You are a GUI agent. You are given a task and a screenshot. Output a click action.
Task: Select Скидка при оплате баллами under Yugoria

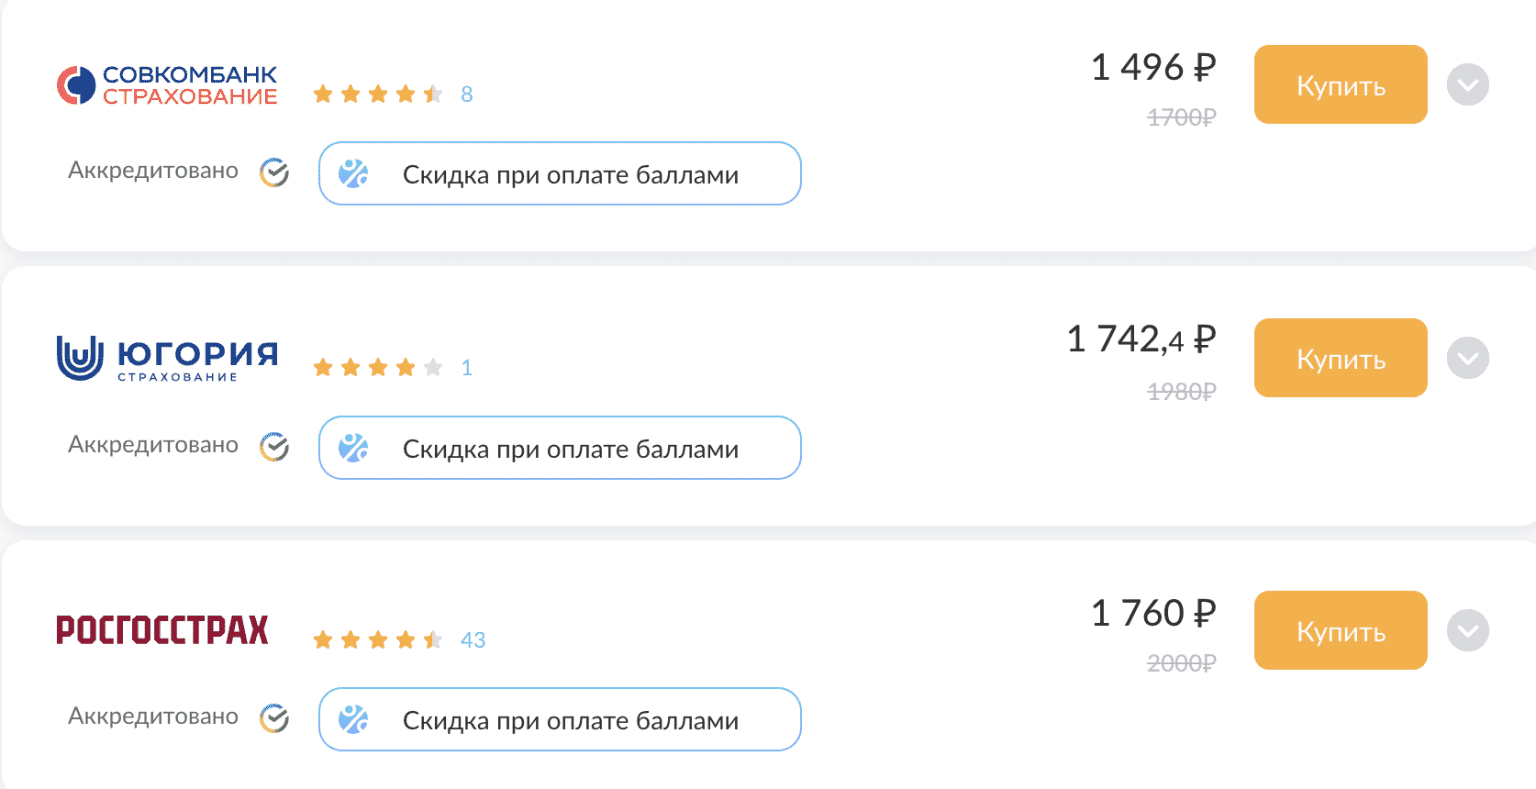click(560, 448)
